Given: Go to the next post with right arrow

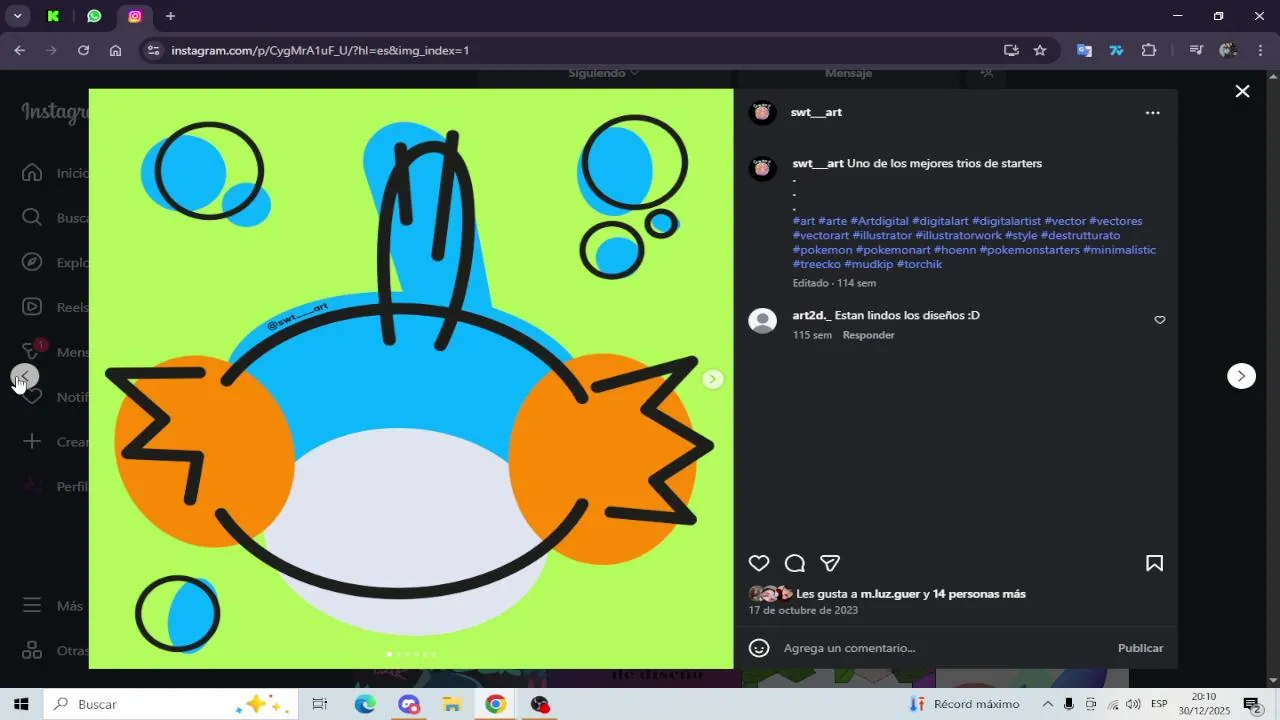Looking at the screenshot, I should click(x=1241, y=376).
